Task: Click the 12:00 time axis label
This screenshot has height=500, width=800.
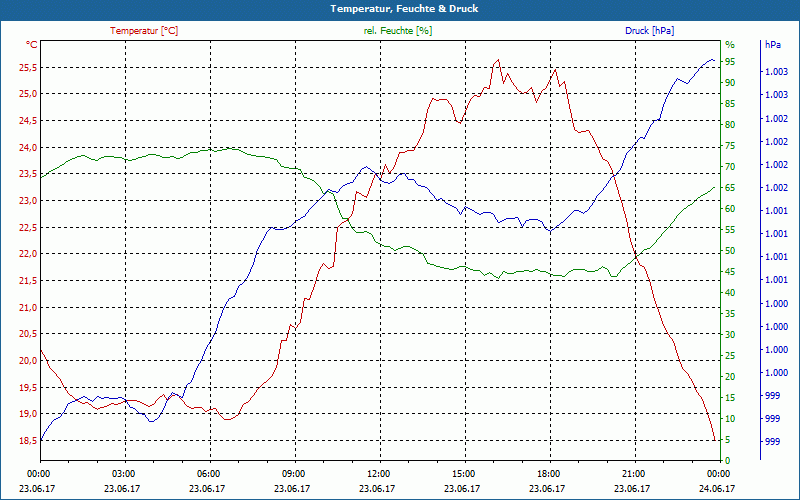Action: (x=377, y=473)
